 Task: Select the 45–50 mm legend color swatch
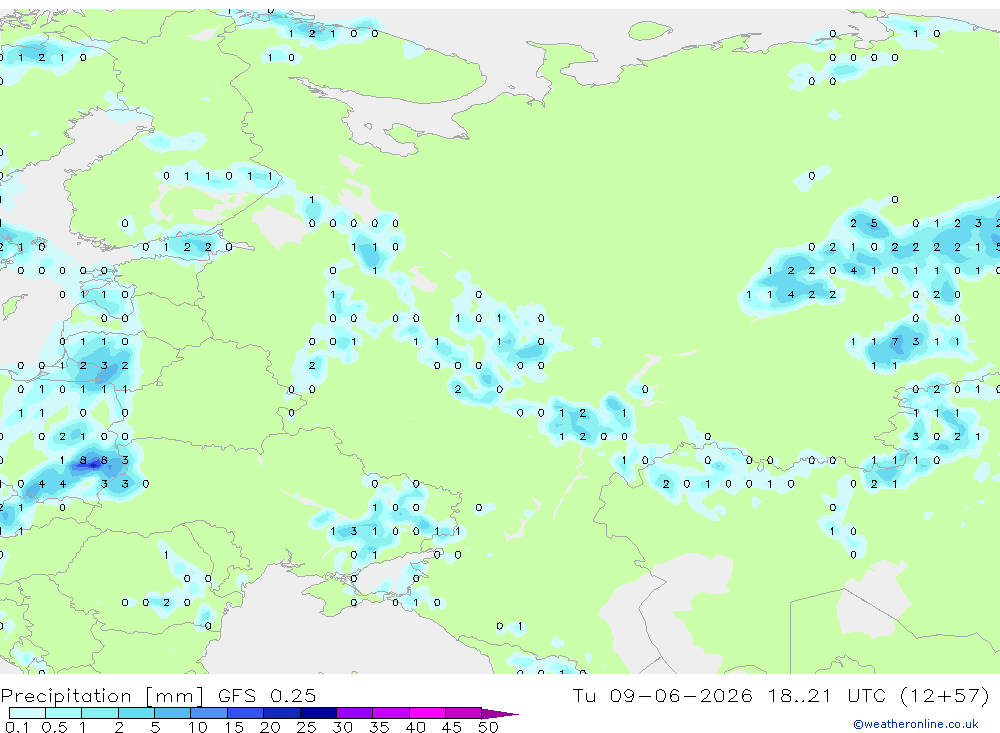click(x=464, y=713)
